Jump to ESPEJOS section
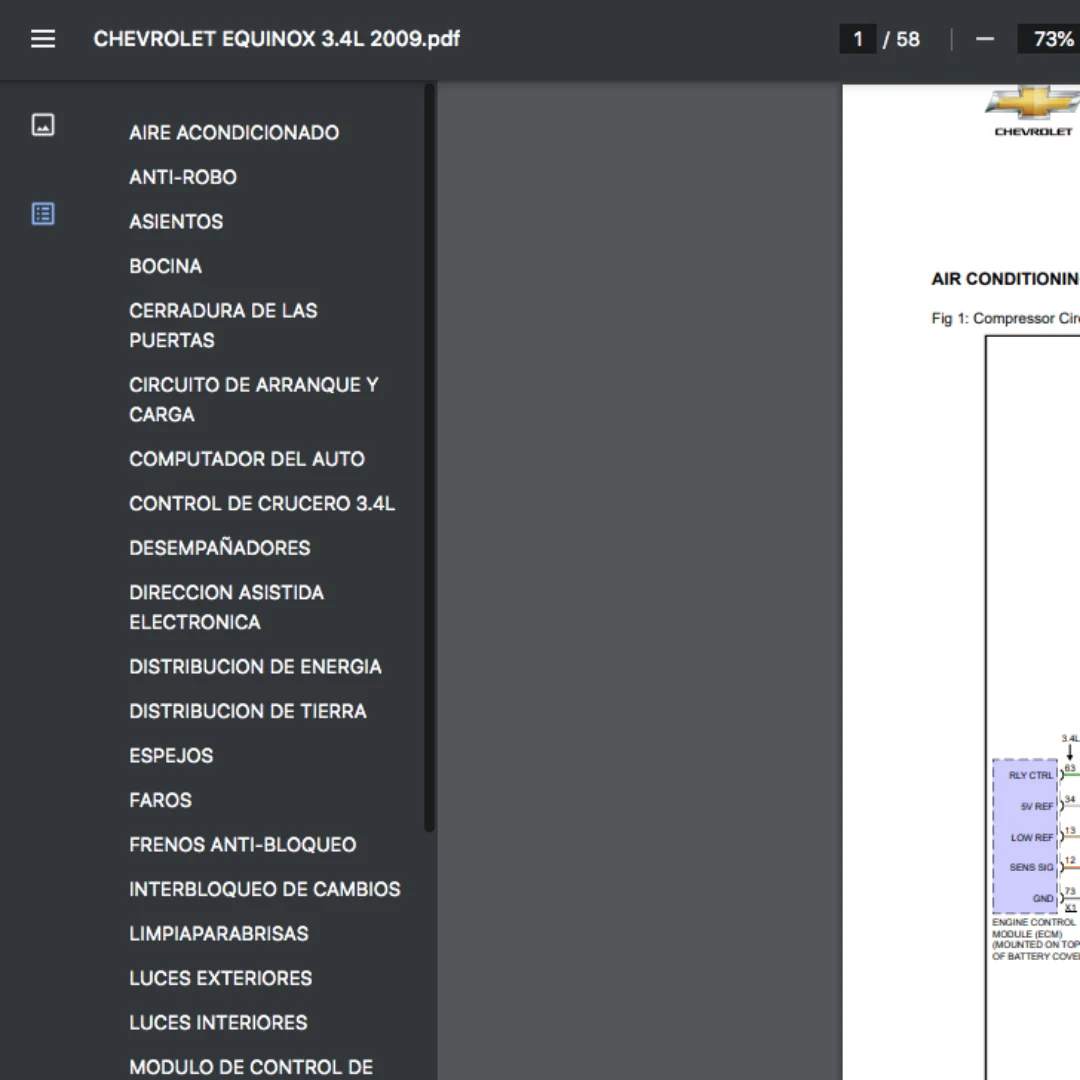The image size is (1080, 1080). (171, 756)
